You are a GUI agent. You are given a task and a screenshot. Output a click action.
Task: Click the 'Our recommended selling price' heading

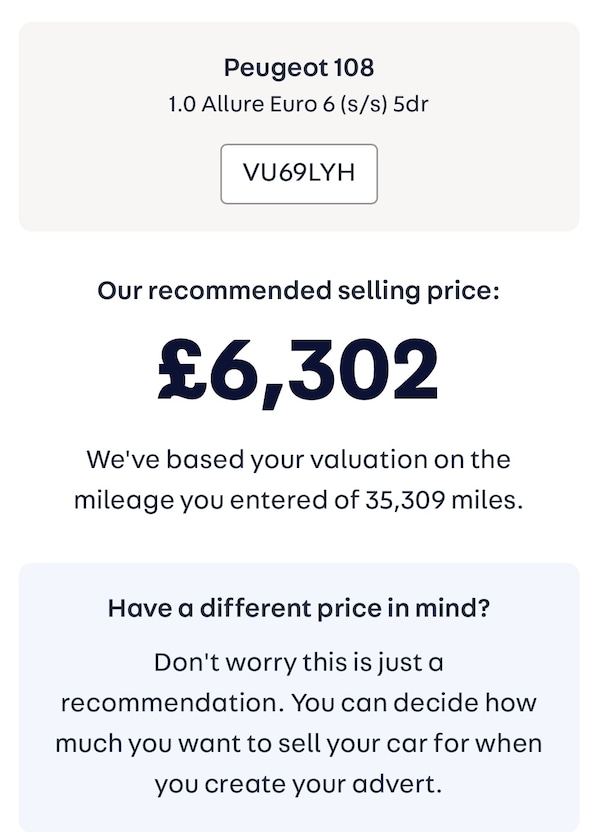point(299,291)
